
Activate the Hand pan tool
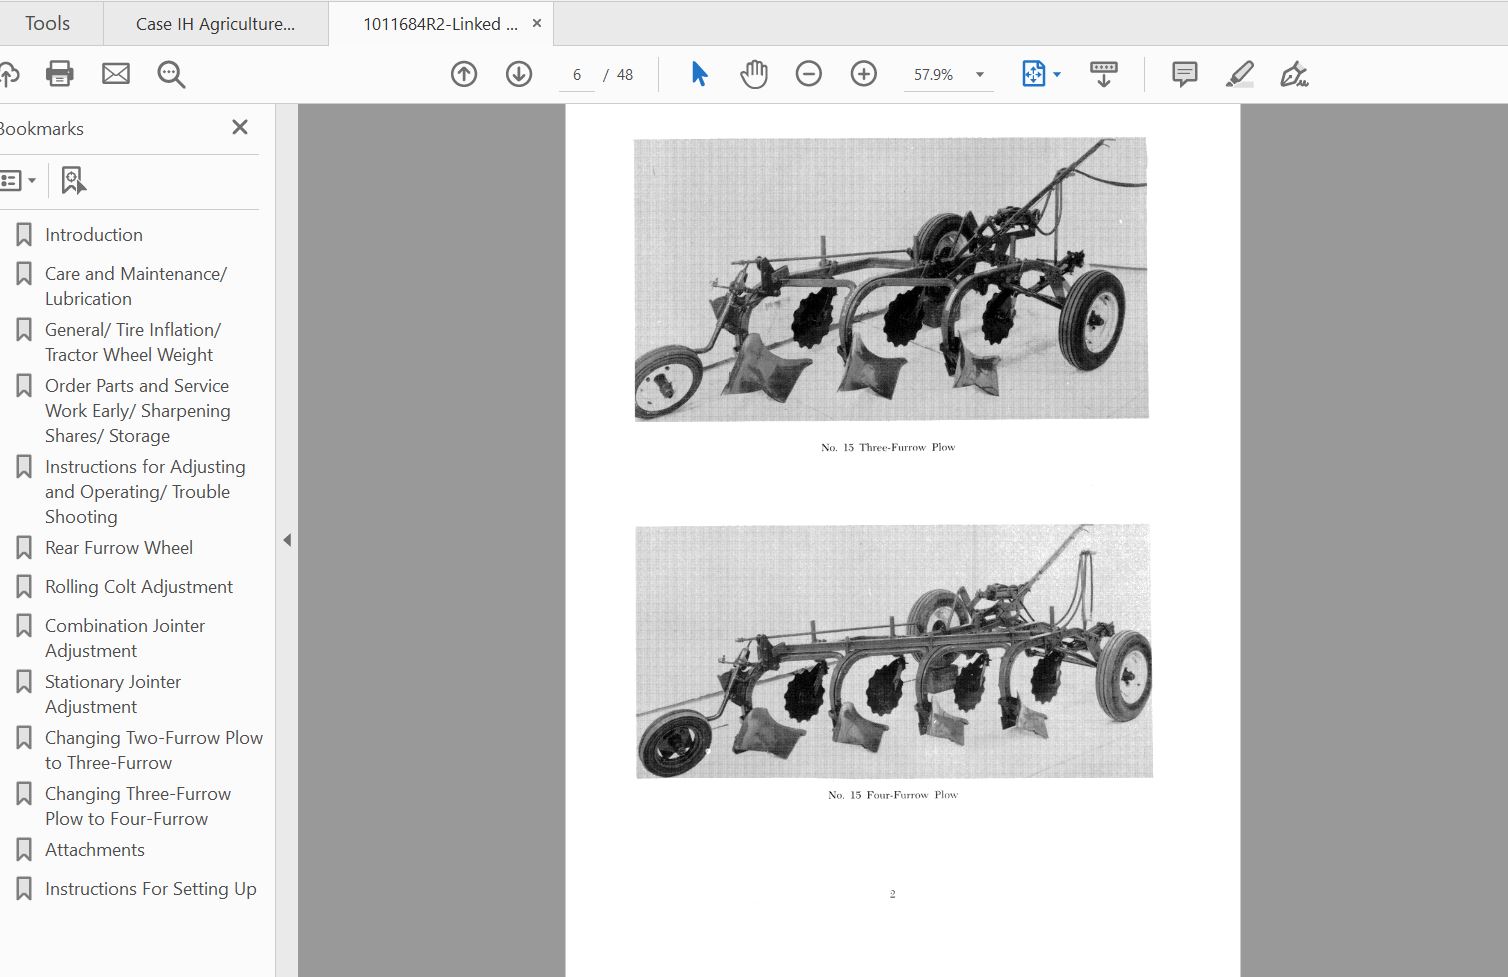coord(753,74)
